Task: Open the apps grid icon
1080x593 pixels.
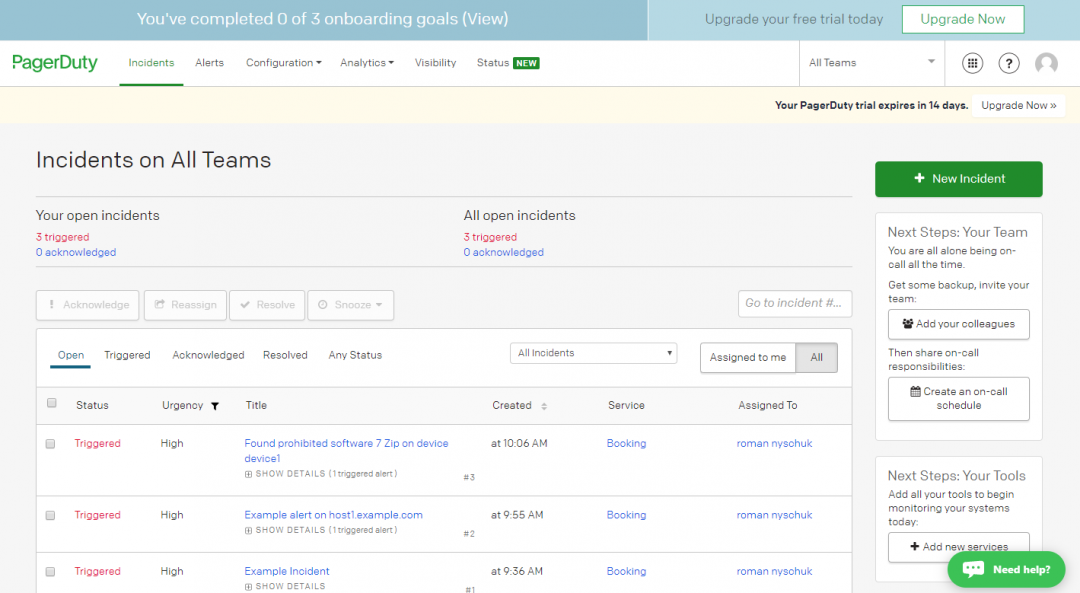Action: click(972, 63)
